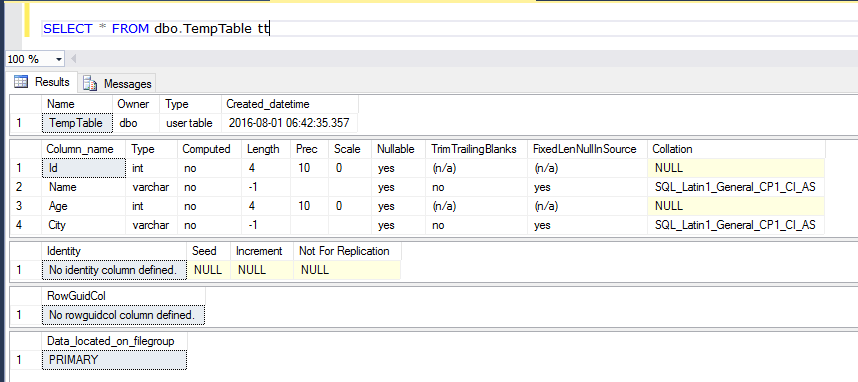This screenshot has height=382, width=858.
Task: Click the Not For Replication header
Action: (347, 251)
